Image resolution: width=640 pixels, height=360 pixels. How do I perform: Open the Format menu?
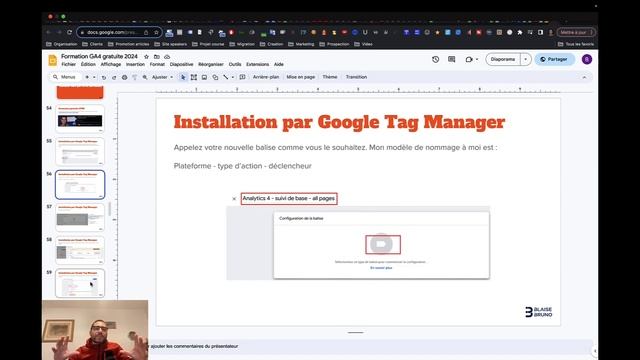pos(157,64)
